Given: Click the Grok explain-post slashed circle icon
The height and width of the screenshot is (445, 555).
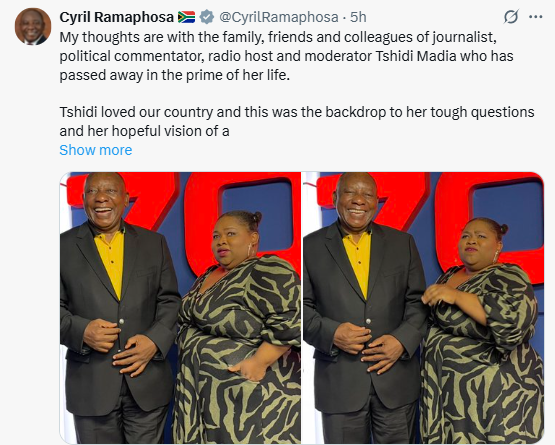Looking at the screenshot, I should [511, 17].
